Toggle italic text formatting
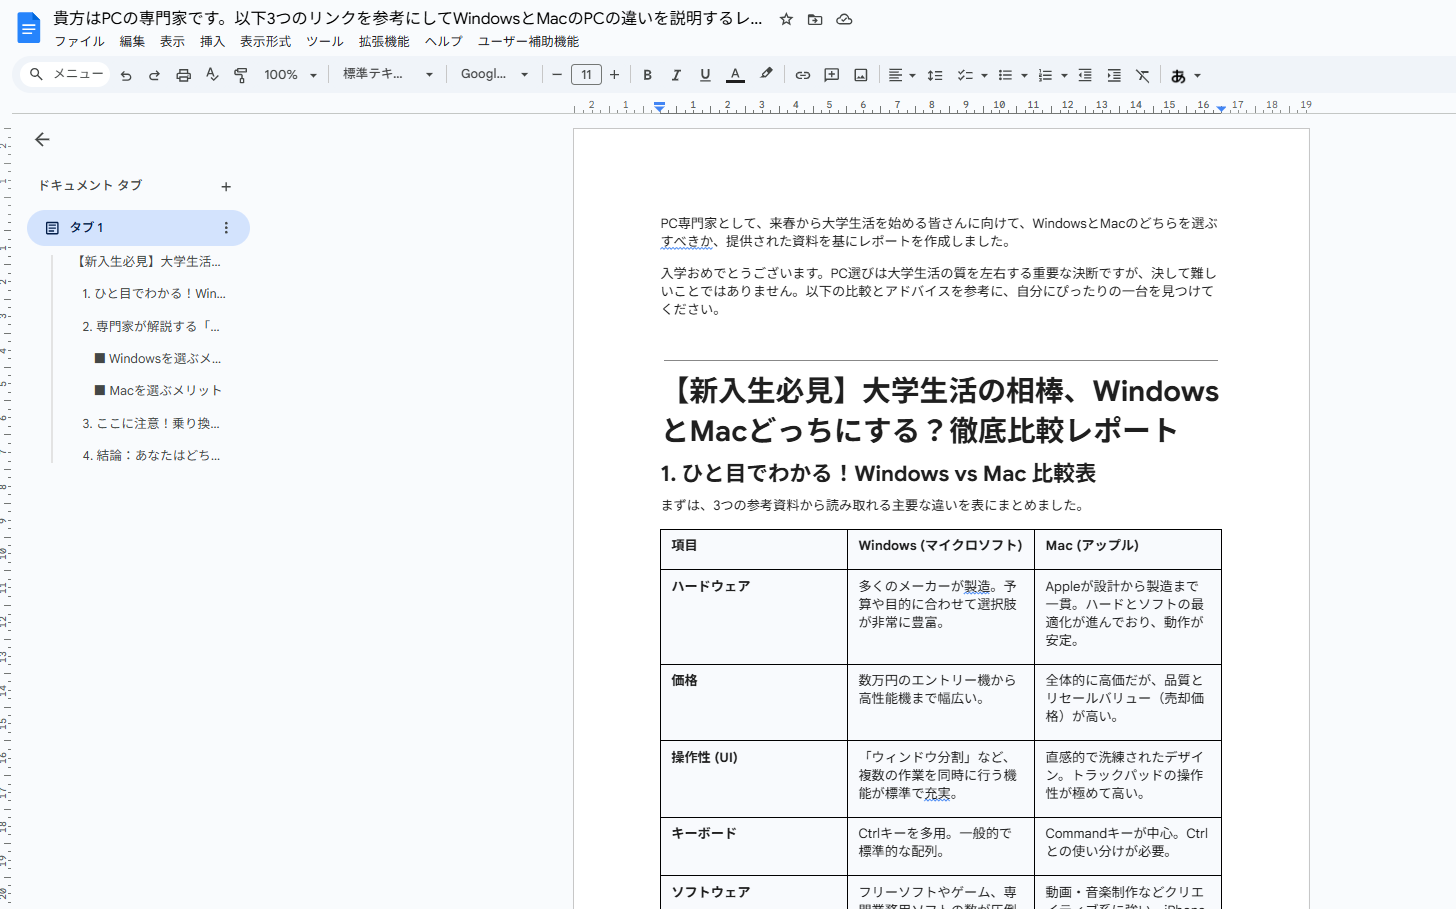This screenshot has height=909, width=1456. point(676,75)
